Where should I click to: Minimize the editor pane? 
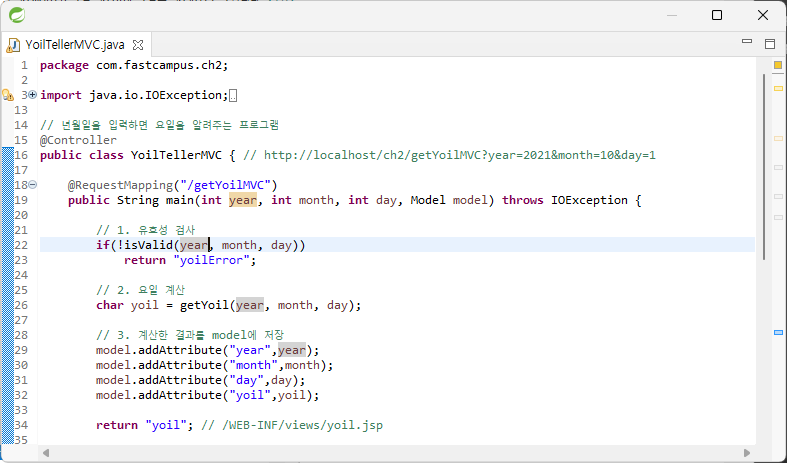pos(747,42)
